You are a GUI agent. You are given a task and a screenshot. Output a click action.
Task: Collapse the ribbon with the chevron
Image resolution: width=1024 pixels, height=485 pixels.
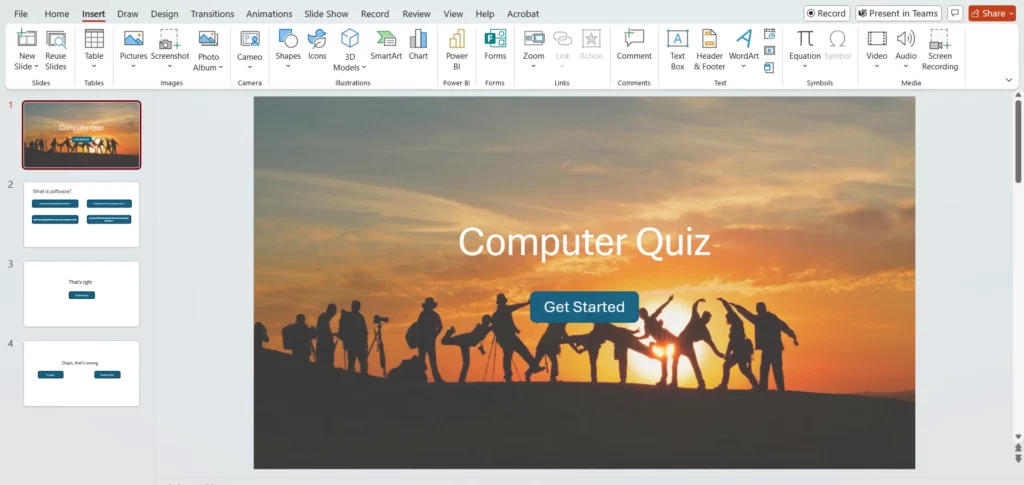pyautogui.click(x=1009, y=80)
